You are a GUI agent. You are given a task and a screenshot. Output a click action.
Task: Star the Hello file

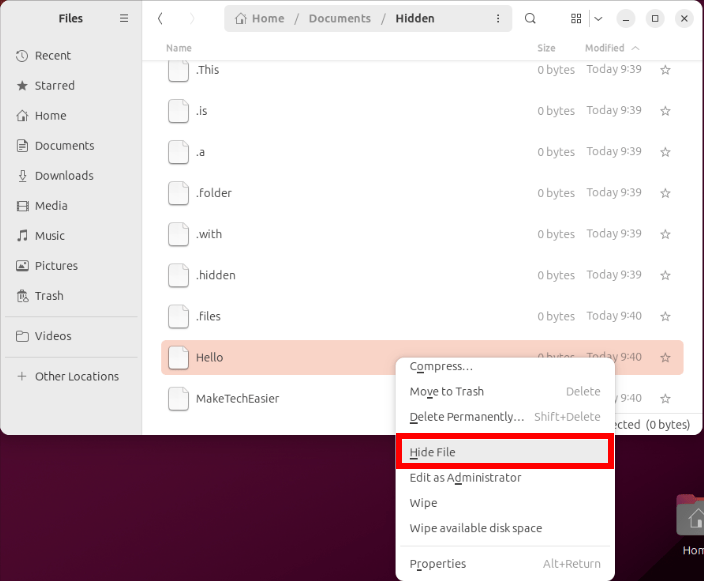[665, 357]
